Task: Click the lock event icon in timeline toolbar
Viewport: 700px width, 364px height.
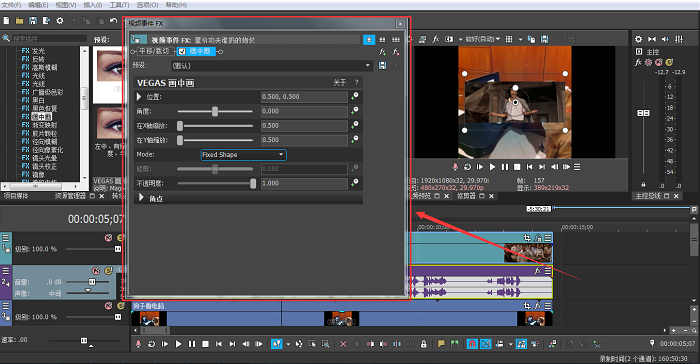Action: pyautogui.click(x=424, y=344)
